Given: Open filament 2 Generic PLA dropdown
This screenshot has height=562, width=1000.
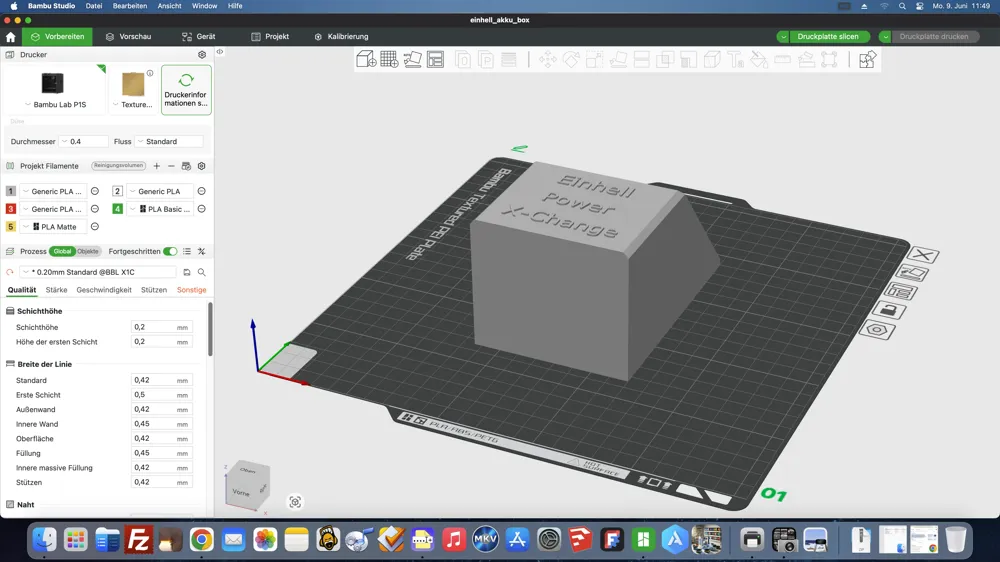Looking at the screenshot, I should point(159,191).
